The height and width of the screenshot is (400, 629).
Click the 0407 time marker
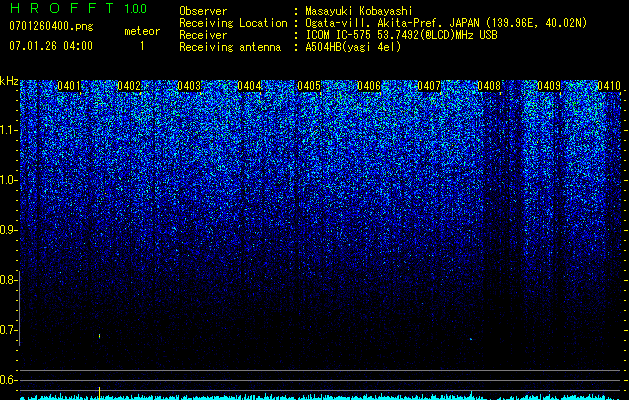(429, 86)
